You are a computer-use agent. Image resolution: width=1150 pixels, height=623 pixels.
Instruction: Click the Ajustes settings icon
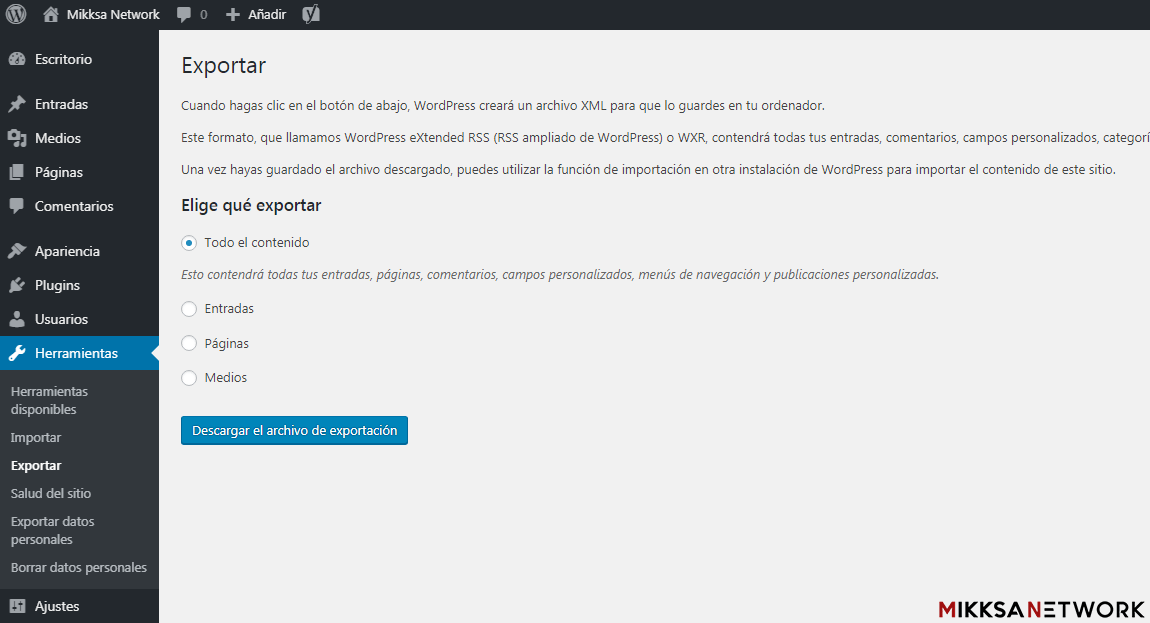tap(17, 606)
